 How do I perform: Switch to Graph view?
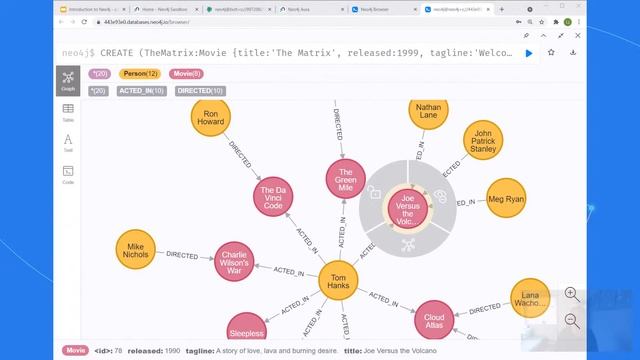(68, 81)
